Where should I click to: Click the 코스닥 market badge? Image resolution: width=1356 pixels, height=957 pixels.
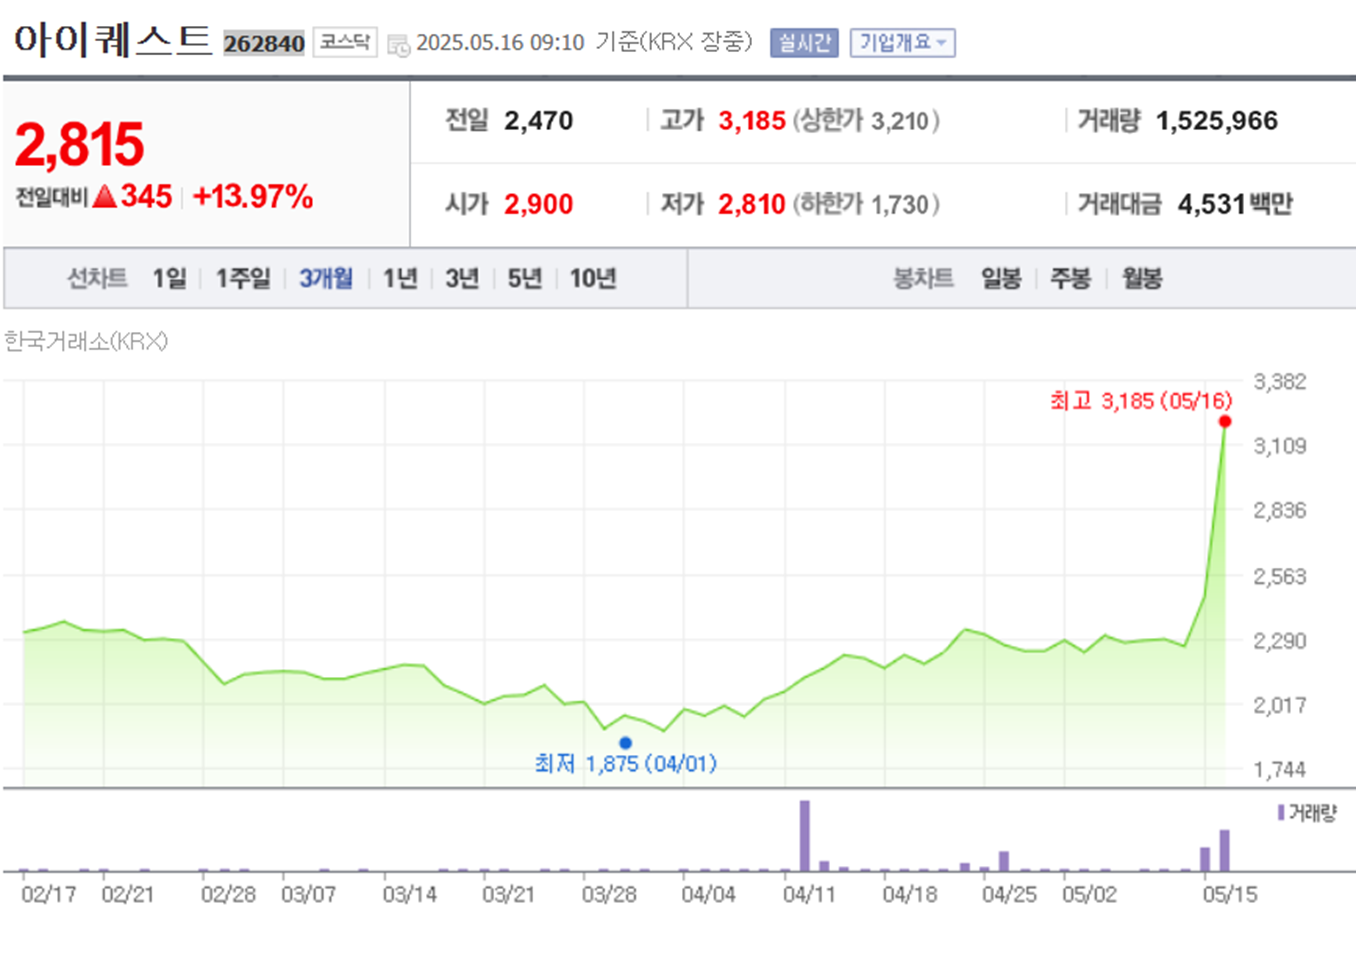pos(345,42)
